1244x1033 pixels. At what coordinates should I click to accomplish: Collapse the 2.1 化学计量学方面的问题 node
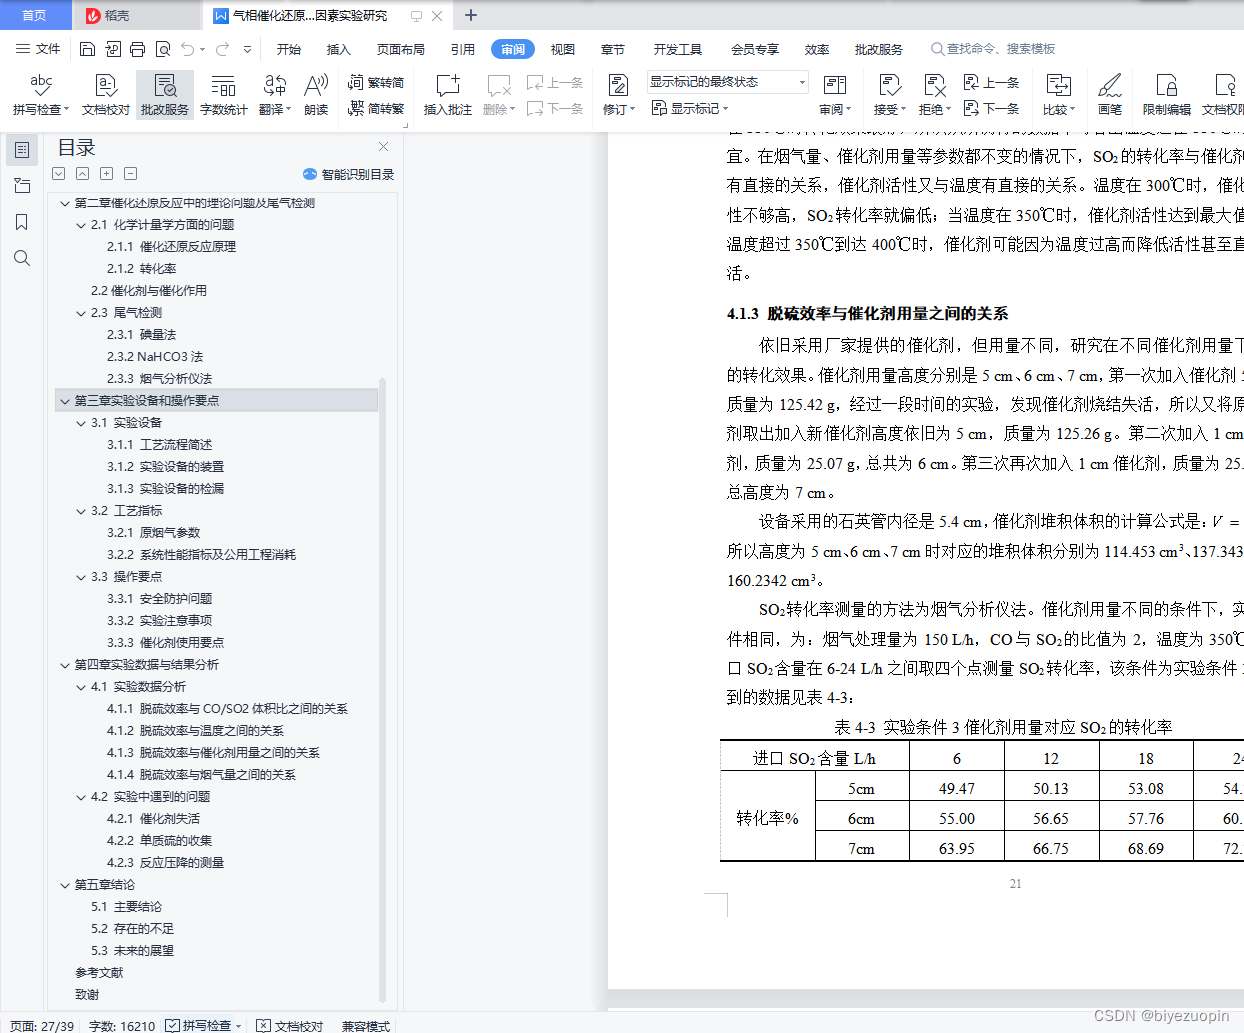pos(81,225)
